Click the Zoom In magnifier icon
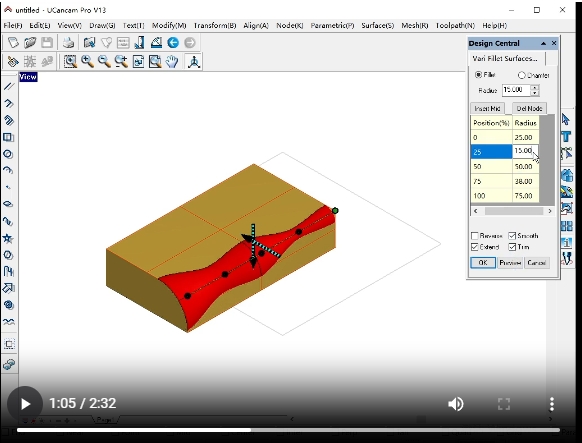Image resolution: width=582 pixels, height=443 pixels. pos(88,61)
